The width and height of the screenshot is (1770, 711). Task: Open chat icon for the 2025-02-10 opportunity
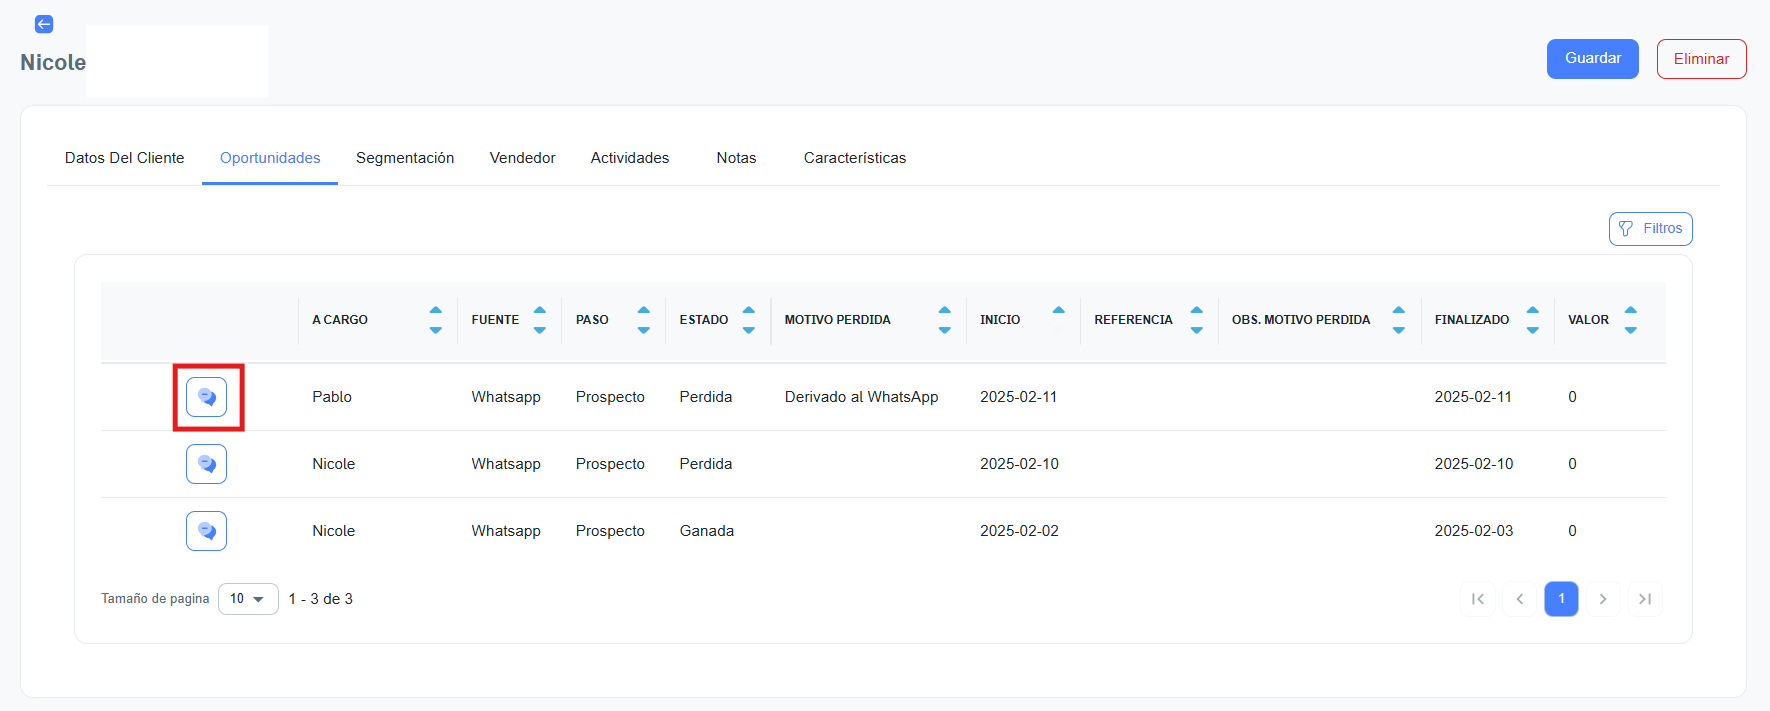pos(206,464)
